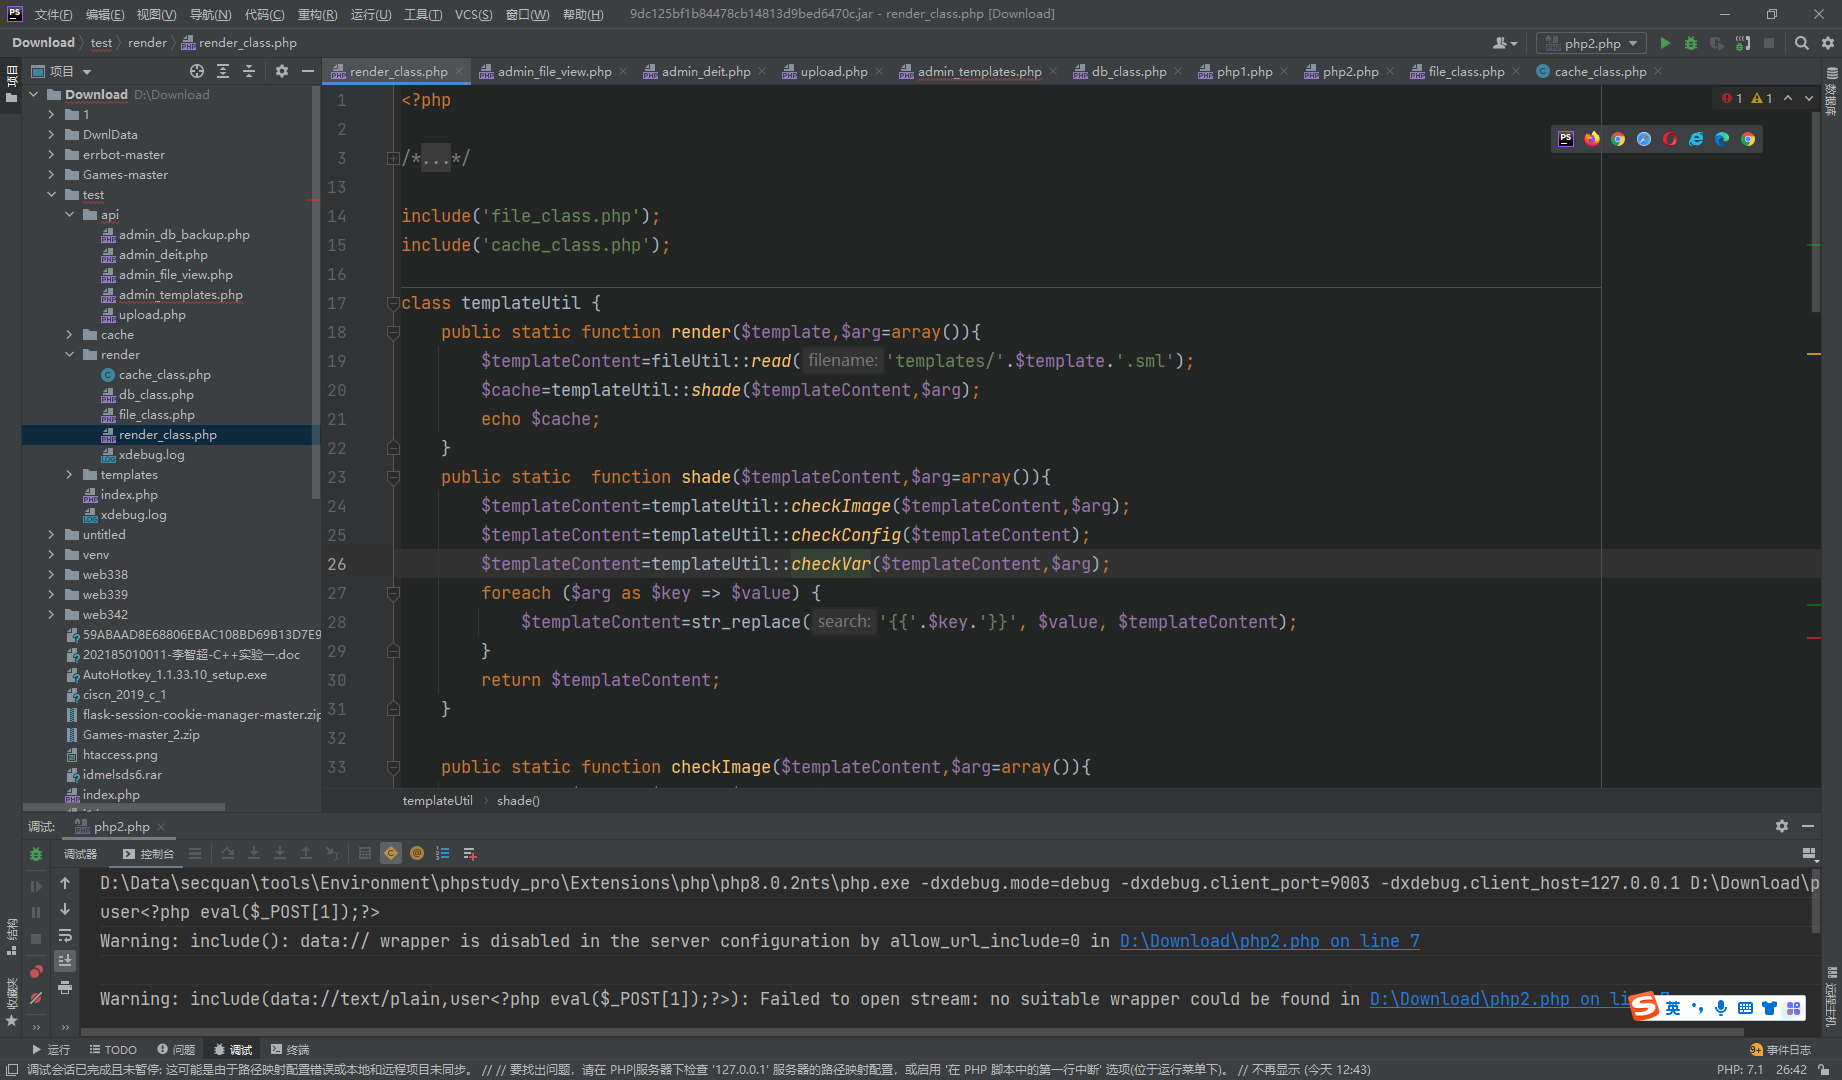Open the 重构(R) Refactor menu
Screen dimensions: 1842x1080
pyautogui.click(x=317, y=14)
